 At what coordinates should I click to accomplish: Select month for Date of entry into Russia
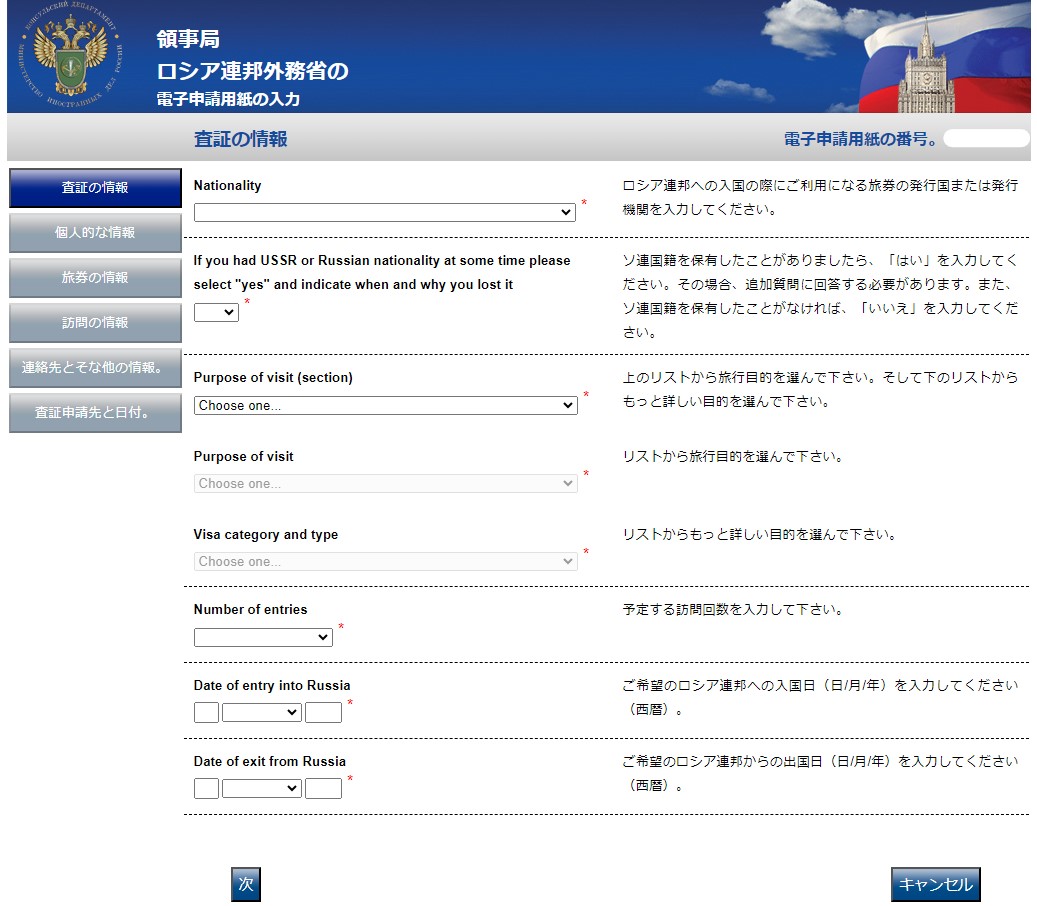tap(262, 712)
